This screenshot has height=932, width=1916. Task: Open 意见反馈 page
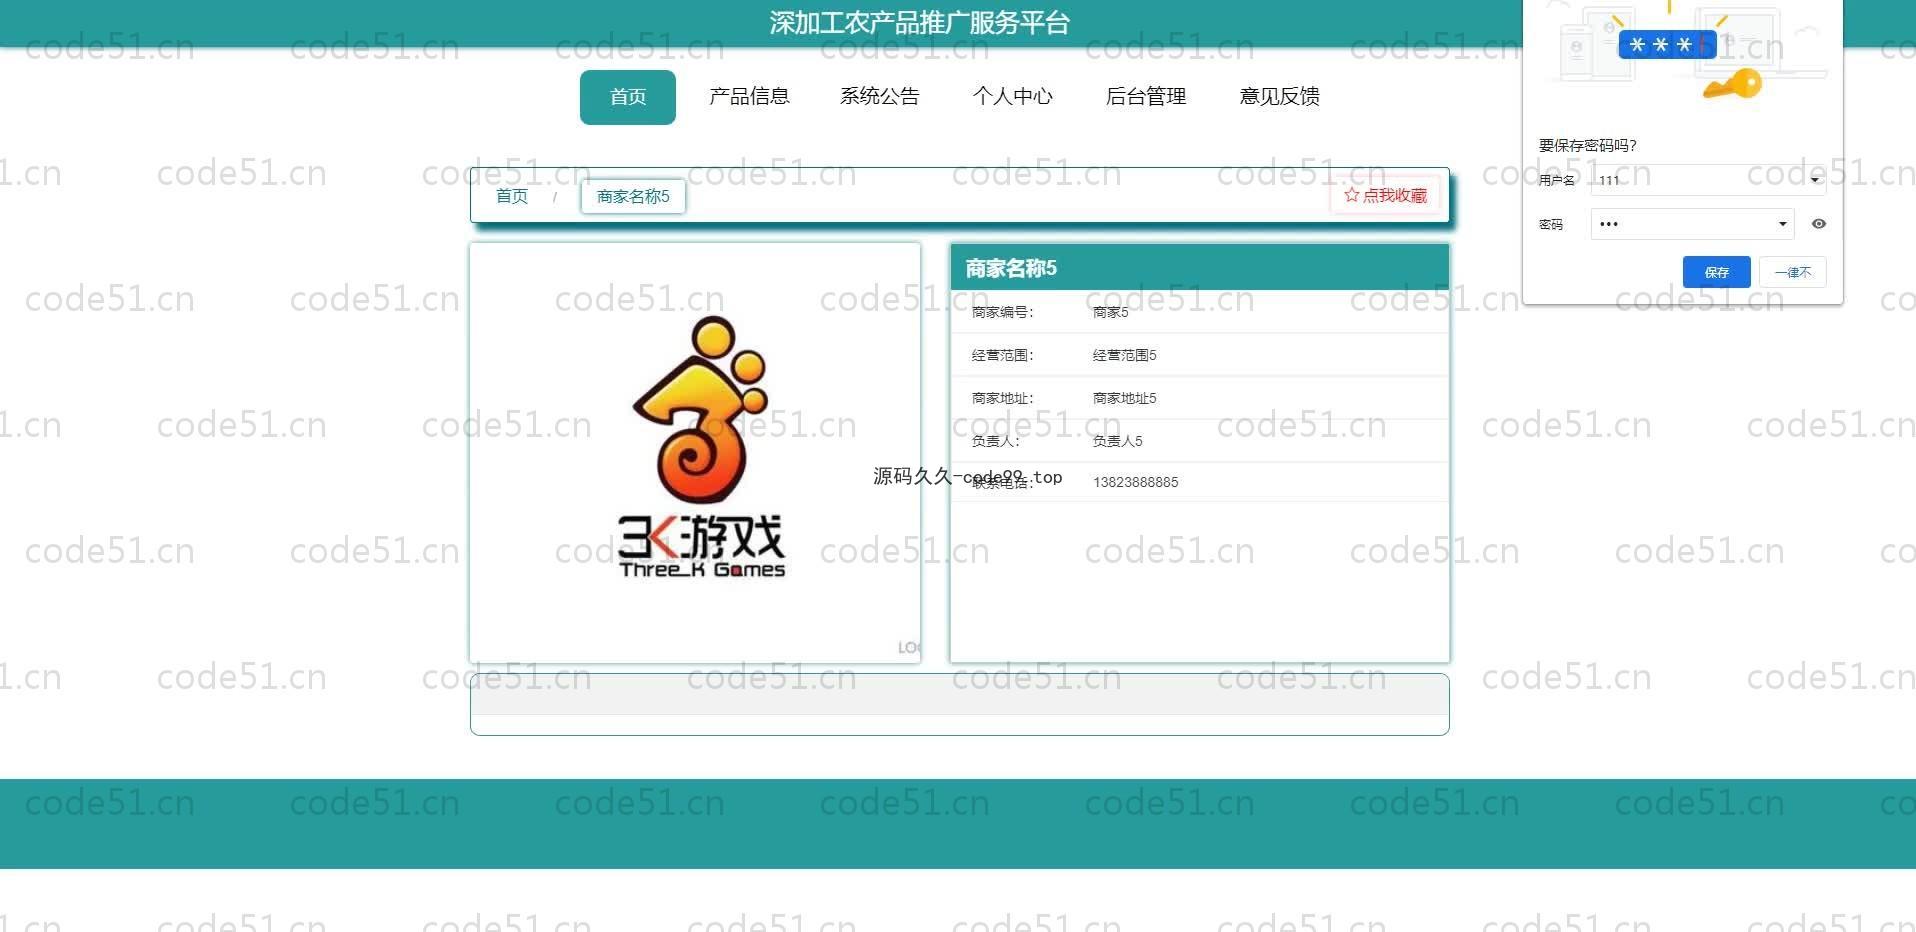click(x=1280, y=96)
